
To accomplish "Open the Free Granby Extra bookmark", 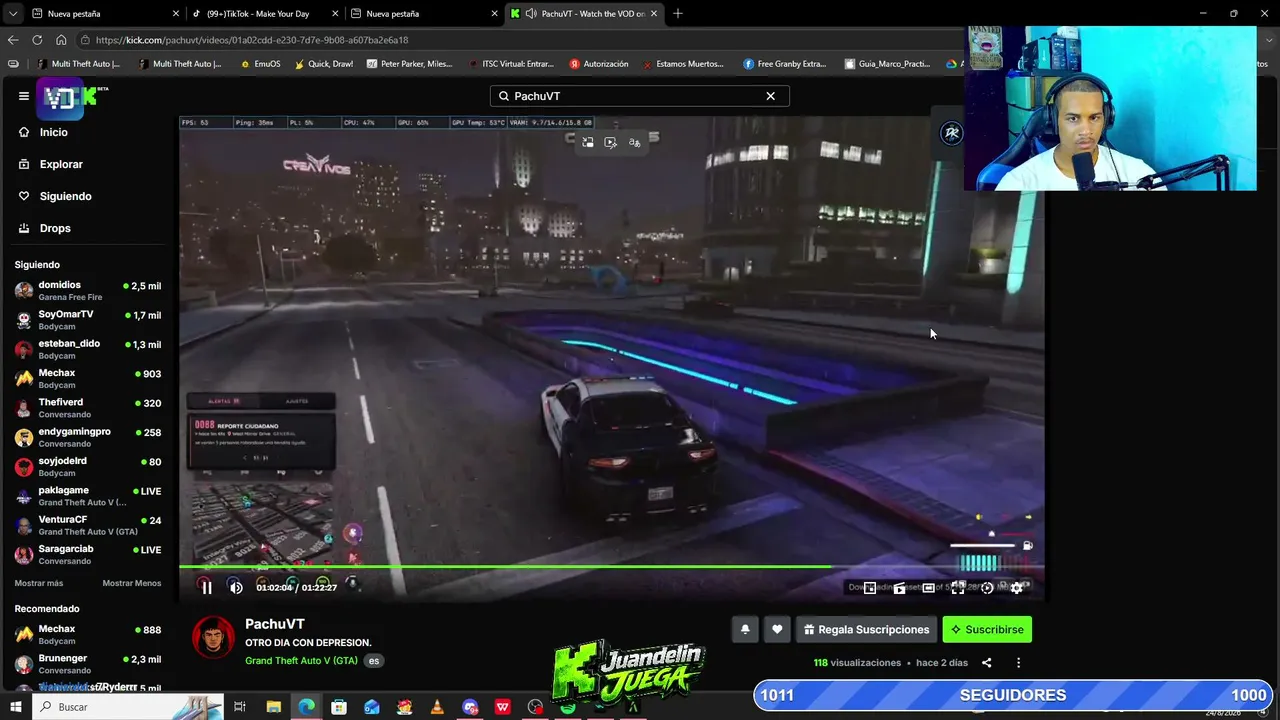I will pos(784,64).
